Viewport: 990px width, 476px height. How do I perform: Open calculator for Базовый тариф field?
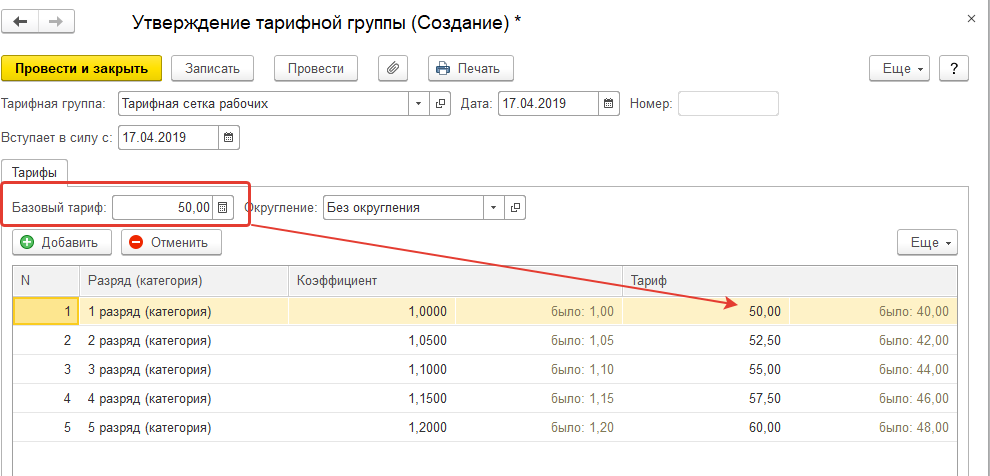point(223,208)
